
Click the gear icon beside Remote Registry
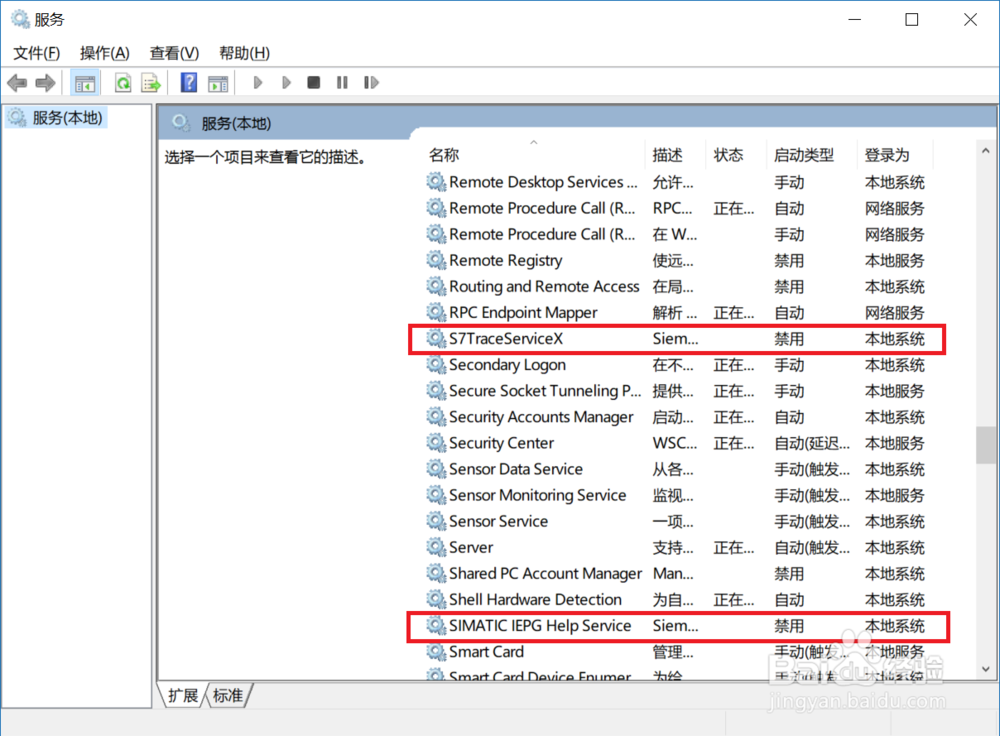436,260
